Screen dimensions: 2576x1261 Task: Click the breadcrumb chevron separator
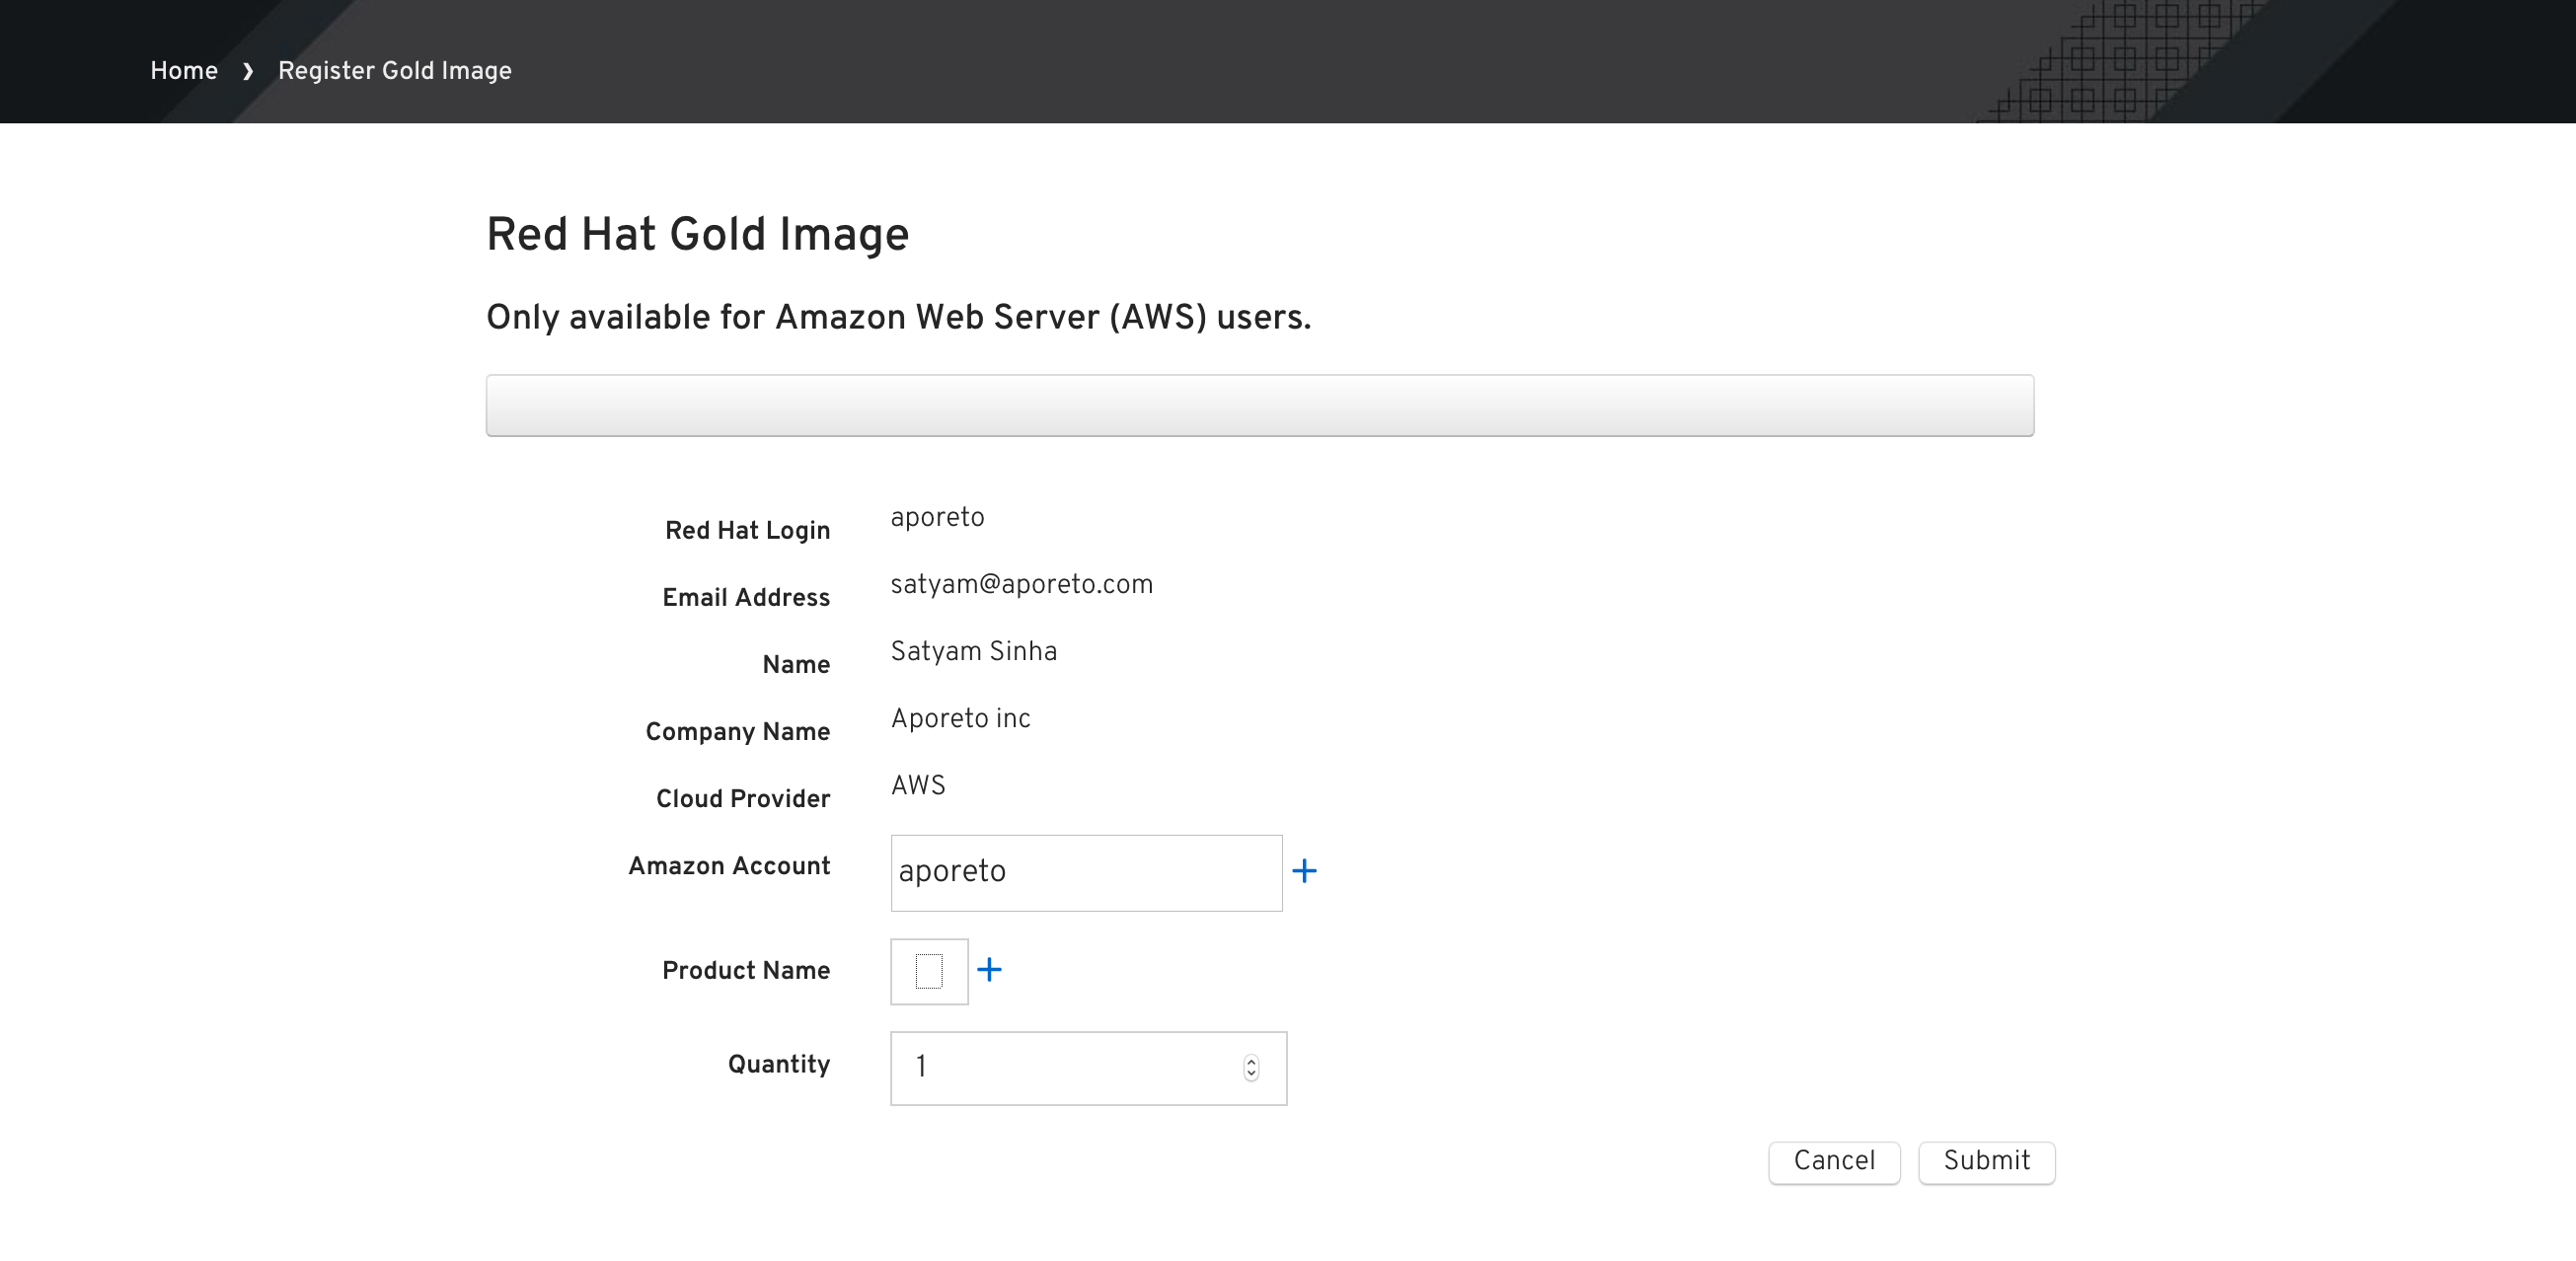248,71
